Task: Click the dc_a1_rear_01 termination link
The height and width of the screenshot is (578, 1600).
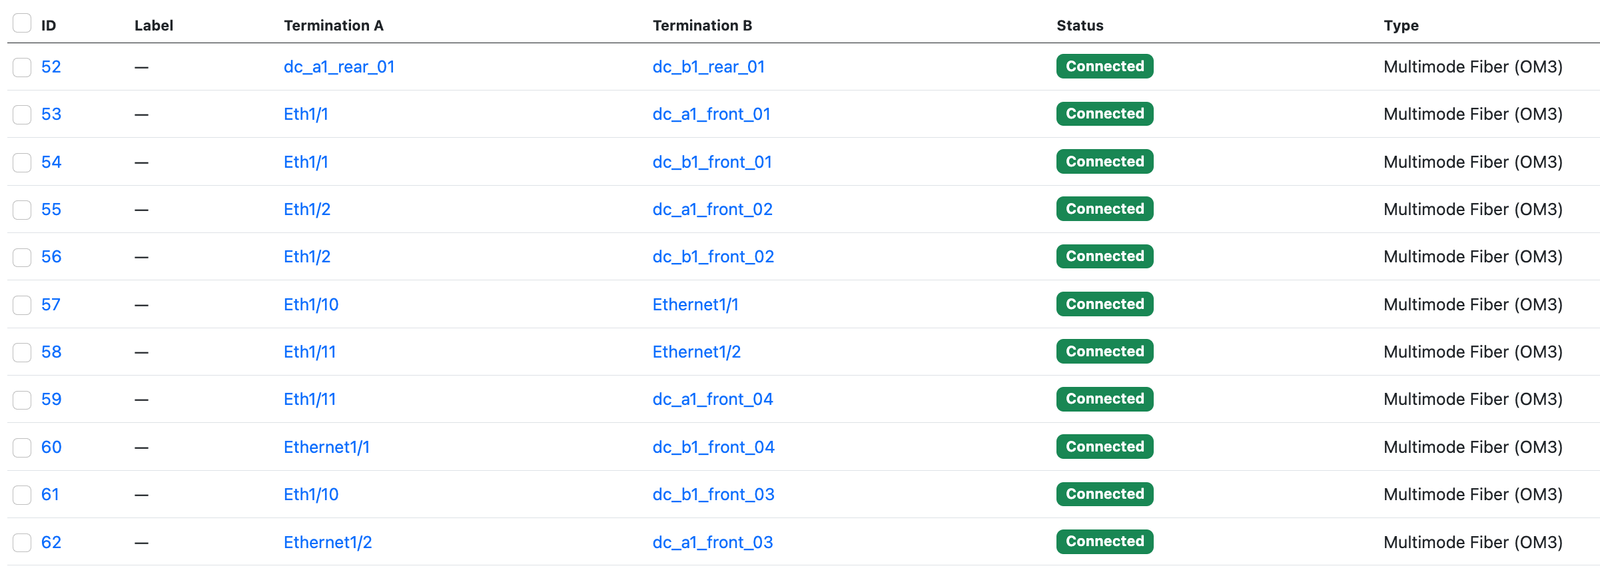Action: [339, 67]
